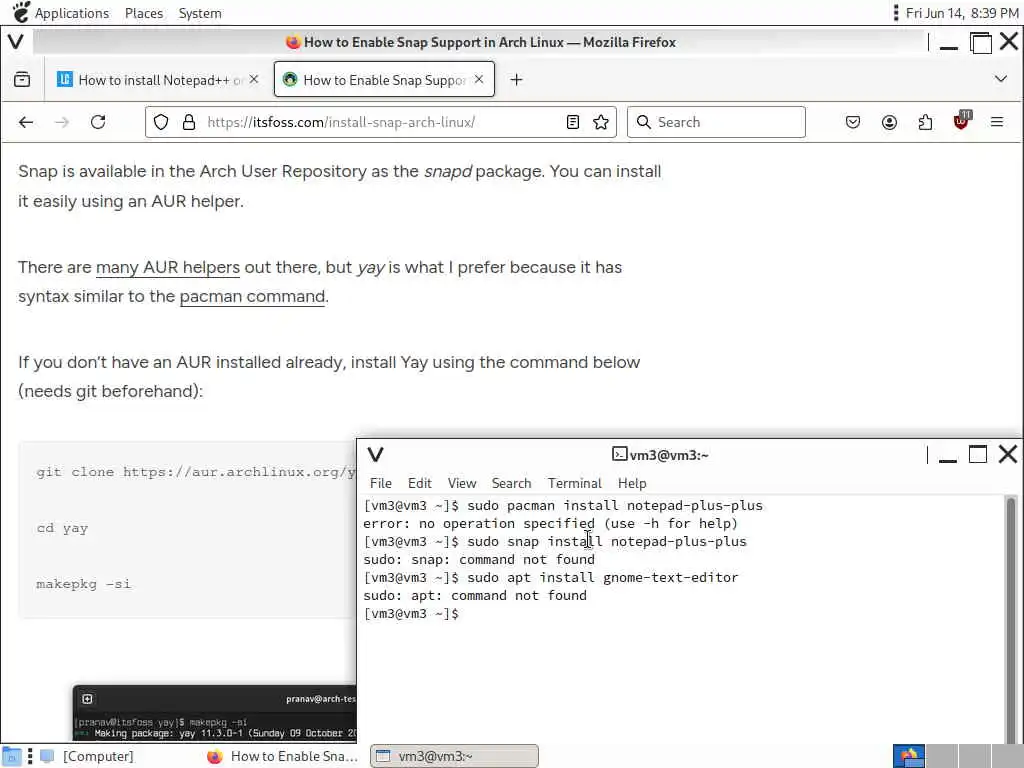Click the uBlock Origin shield icon

(961, 121)
